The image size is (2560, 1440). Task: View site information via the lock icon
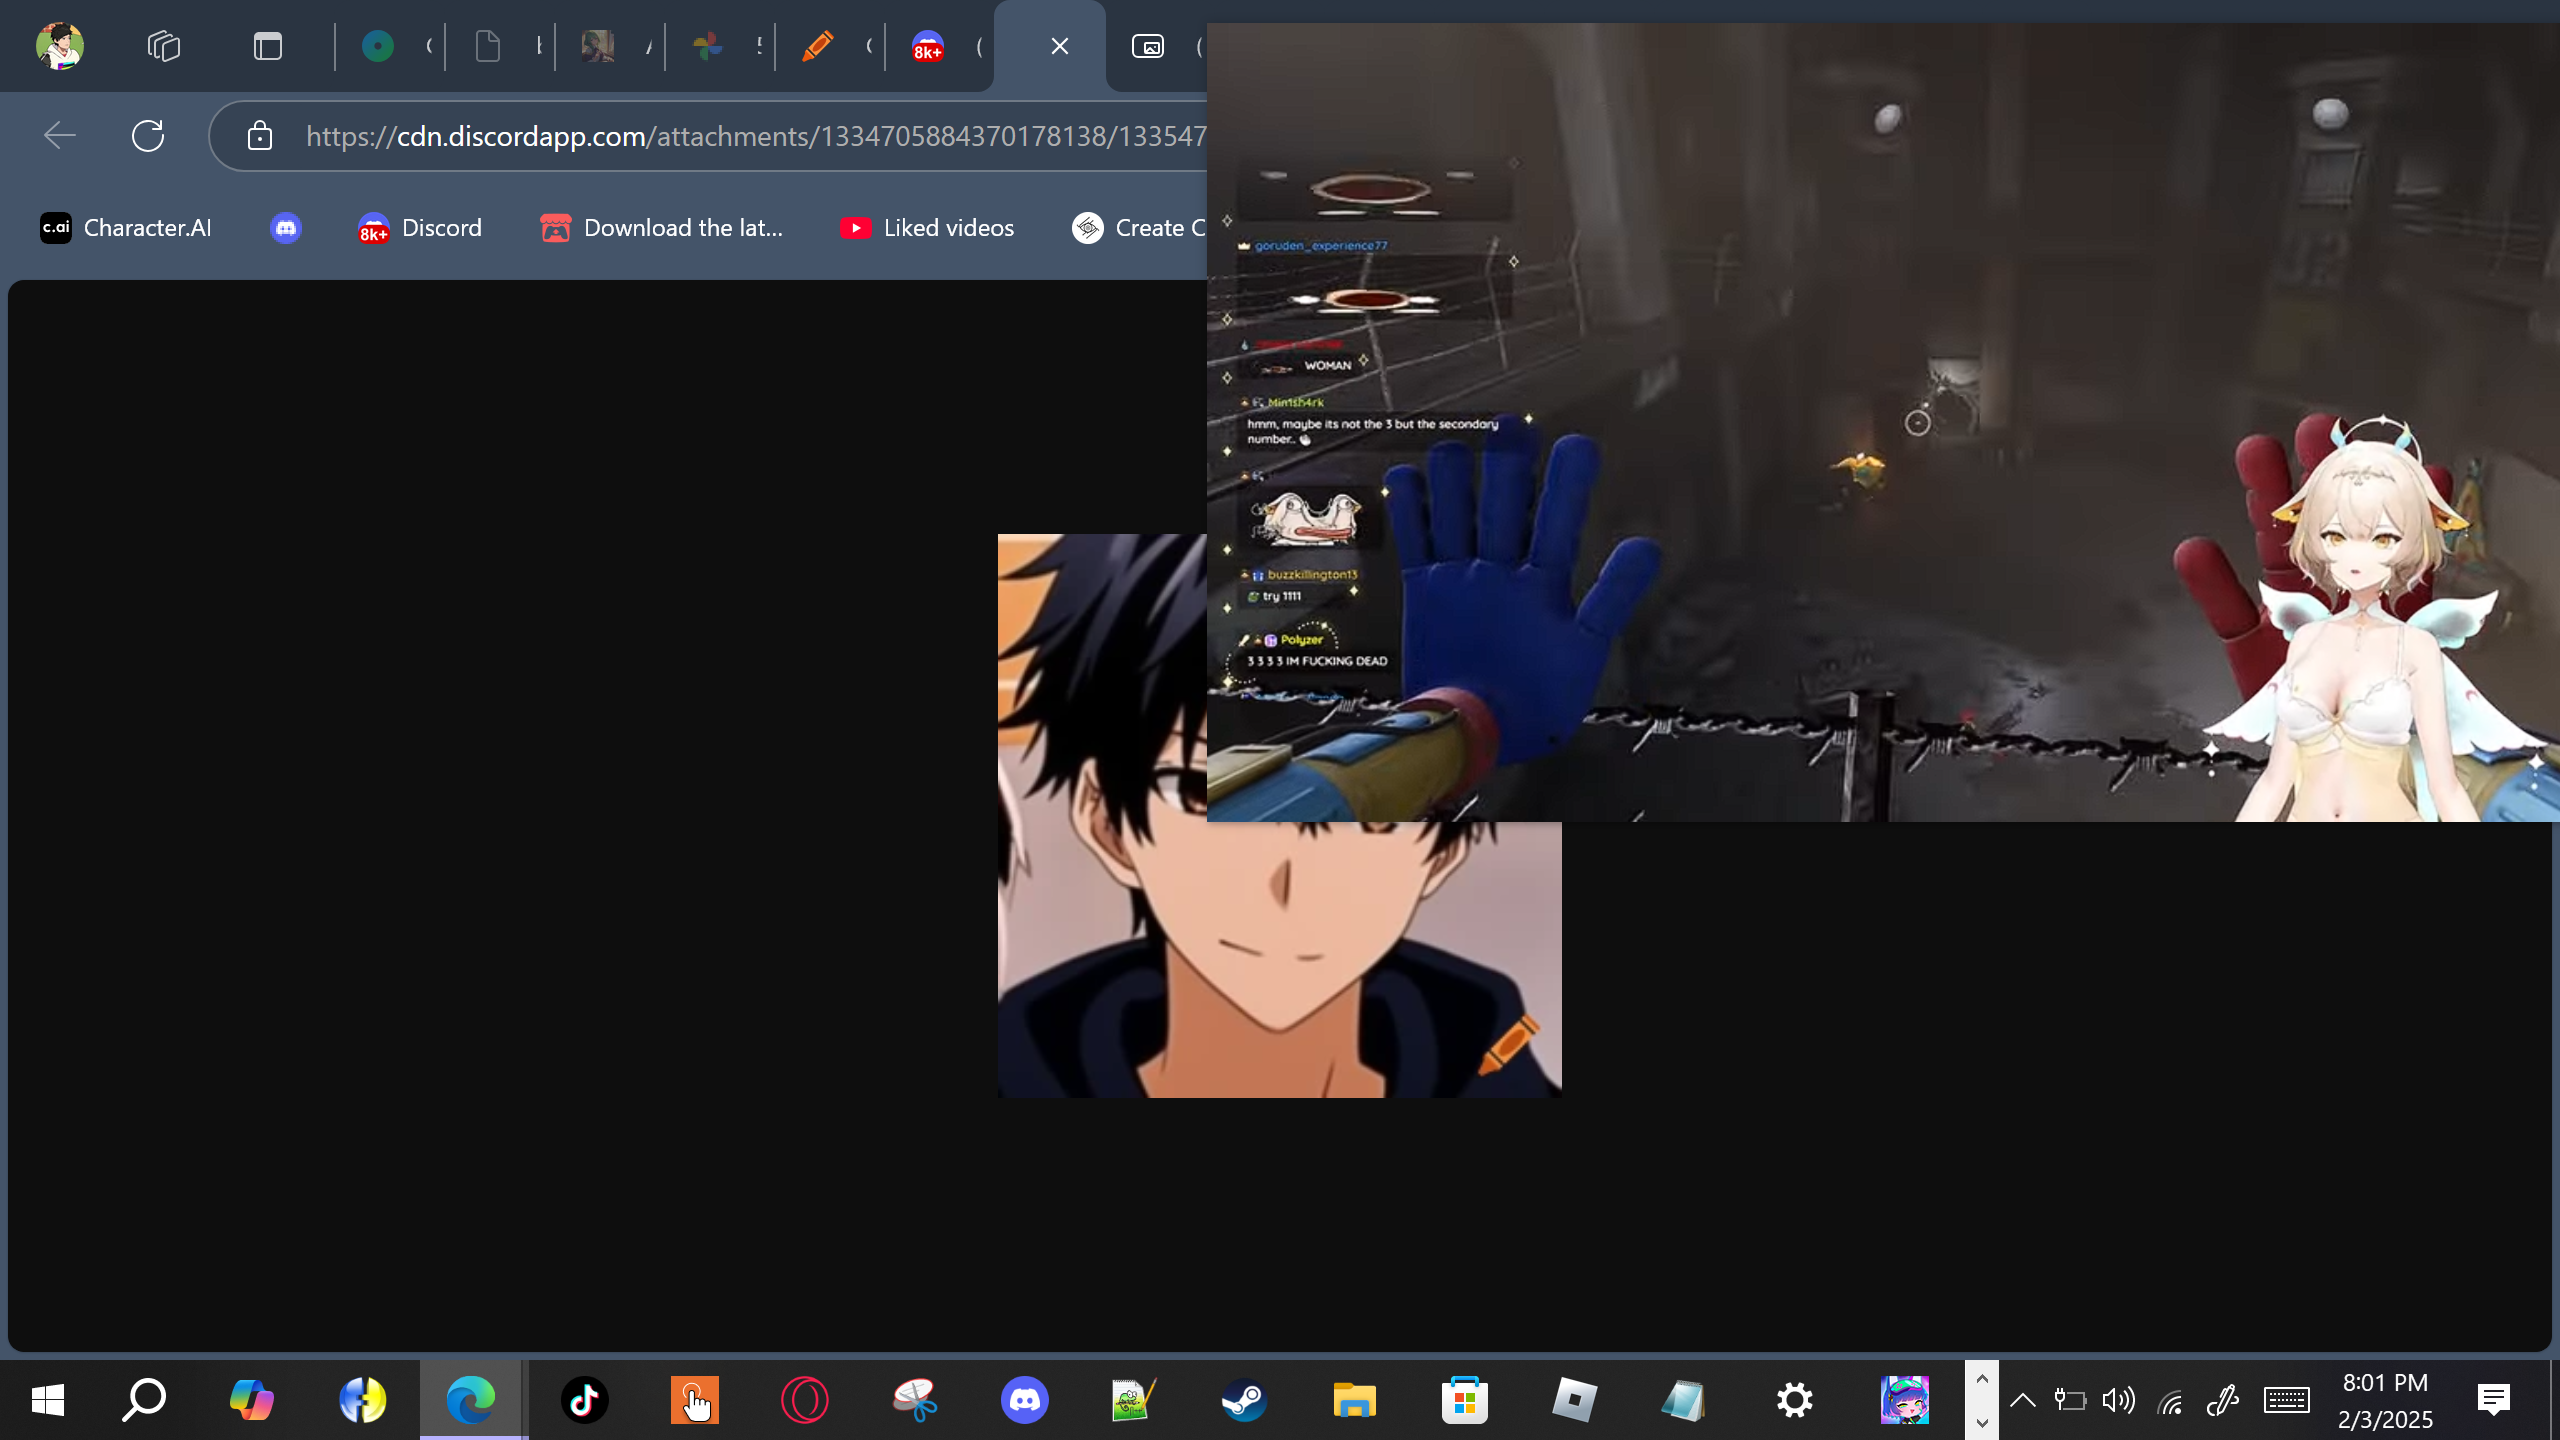[260, 135]
